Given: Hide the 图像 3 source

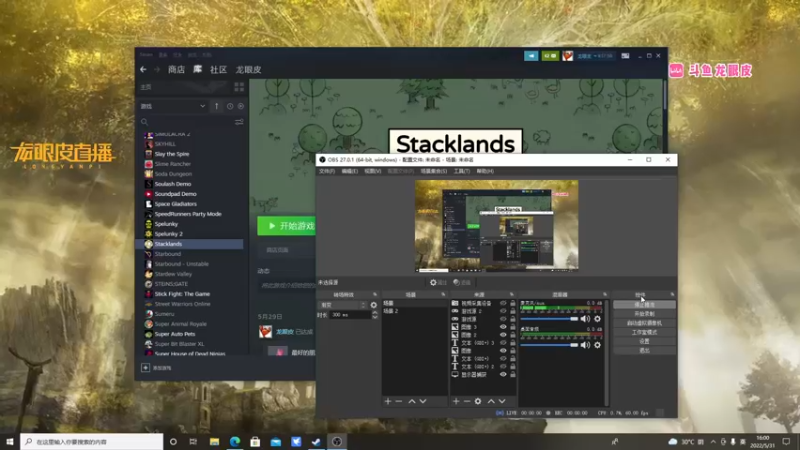Looking at the screenshot, I should (503, 327).
